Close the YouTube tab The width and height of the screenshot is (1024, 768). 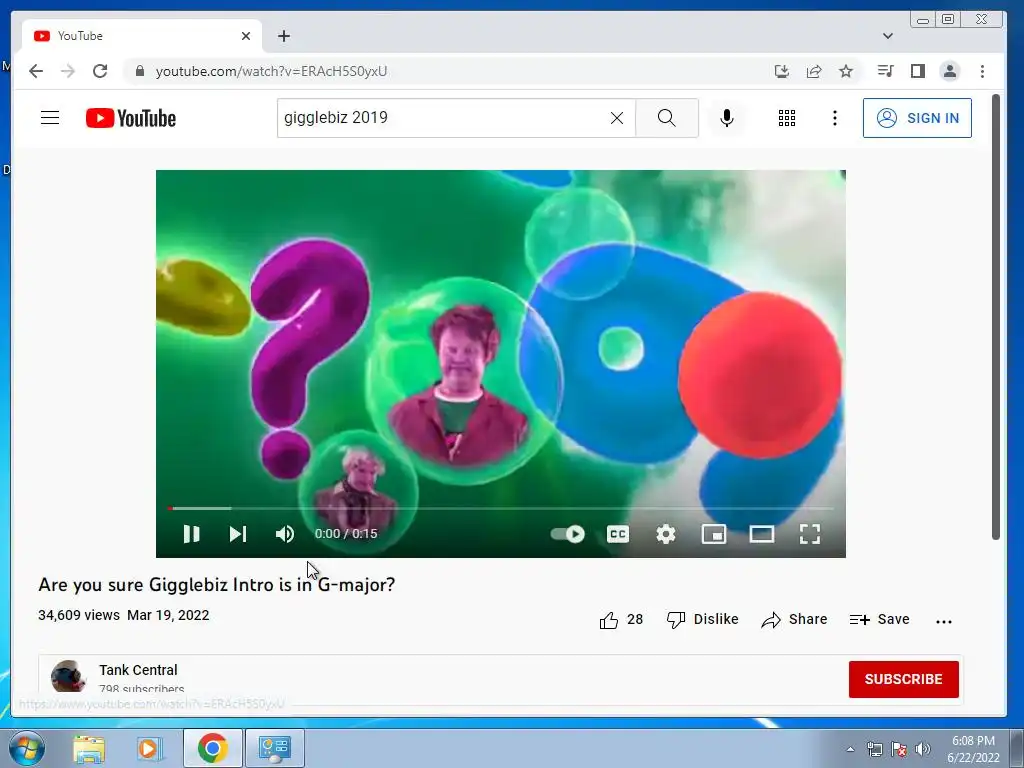click(x=246, y=36)
